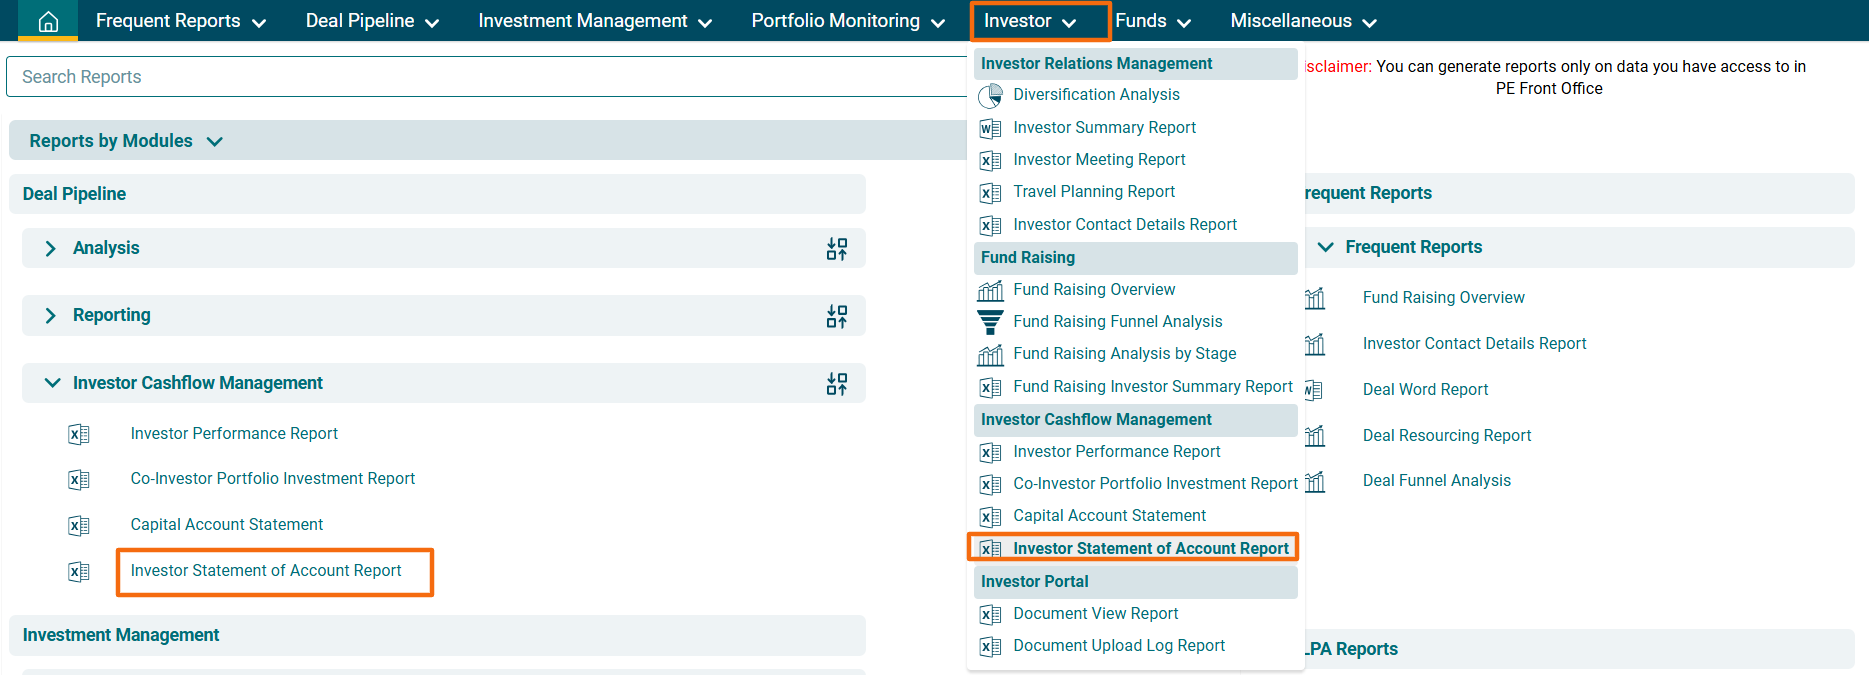Click Excel icon beside Capital Account Statement in left list
Image resolution: width=1869 pixels, height=675 pixels.
coord(79,525)
